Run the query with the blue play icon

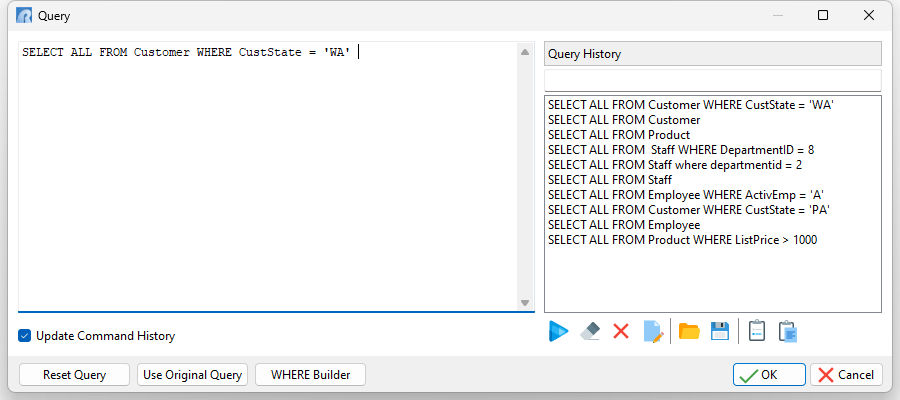click(558, 332)
